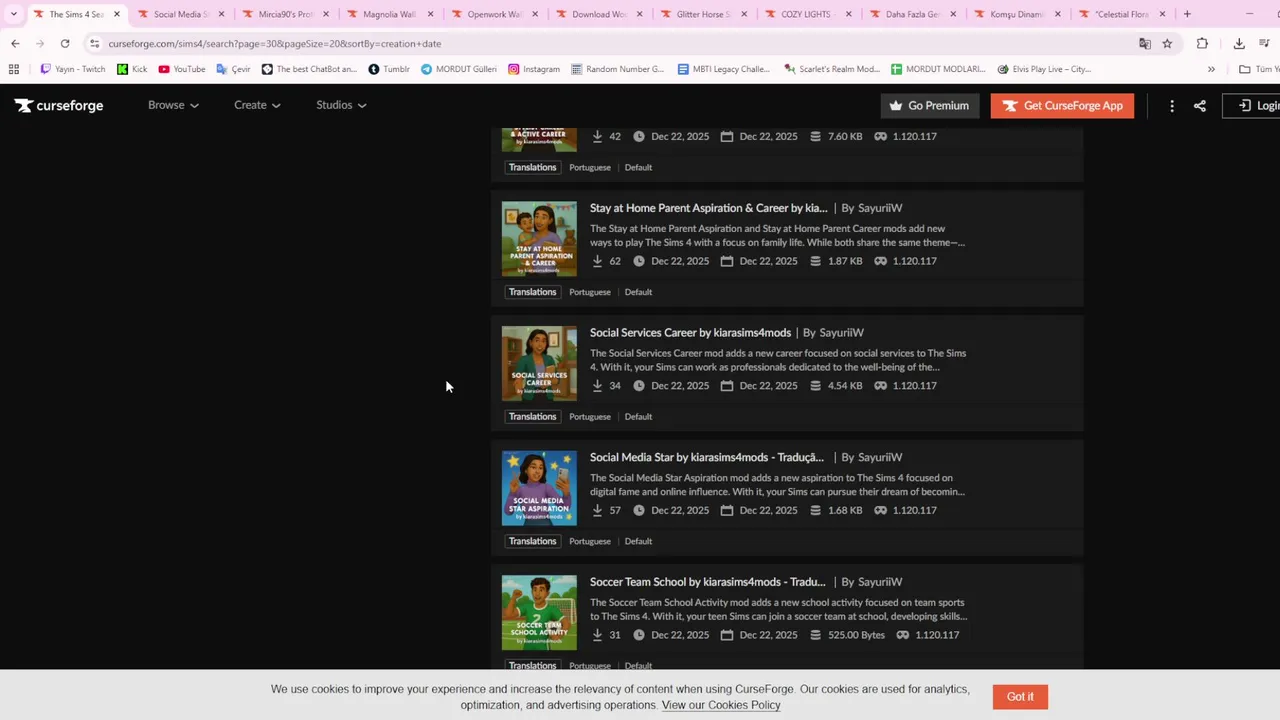The height and width of the screenshot is (720, 1280).
Task: Open Stay at Home Parent mod thumbnail
Action: coord(539,239)
